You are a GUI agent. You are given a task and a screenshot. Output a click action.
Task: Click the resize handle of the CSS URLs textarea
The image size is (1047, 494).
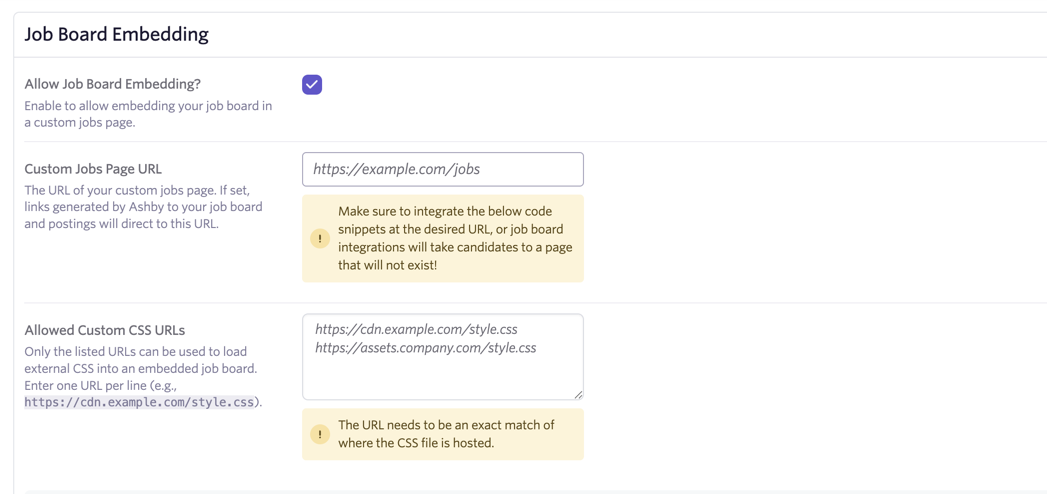pyautogui.click(x=578, y=394)
